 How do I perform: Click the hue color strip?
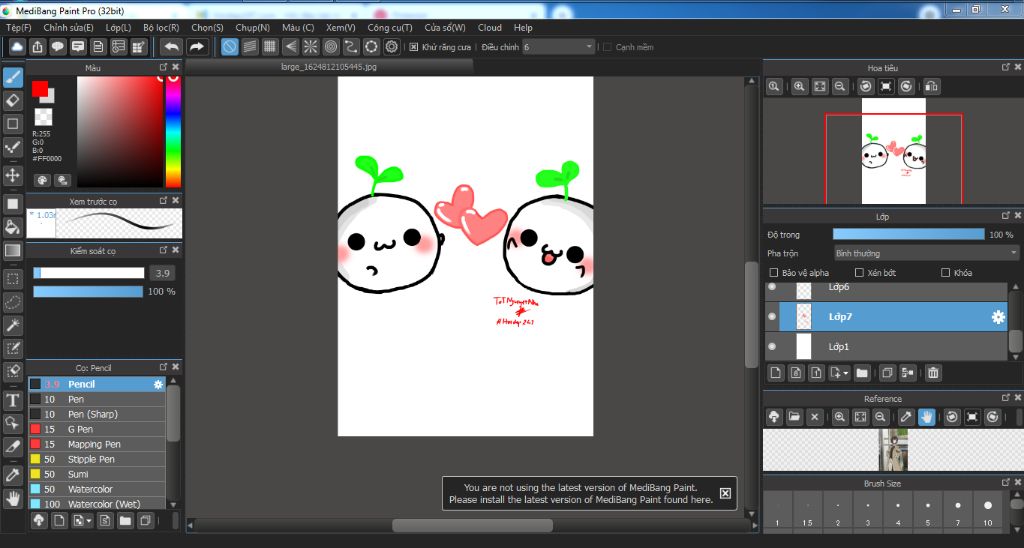point(173,132)
